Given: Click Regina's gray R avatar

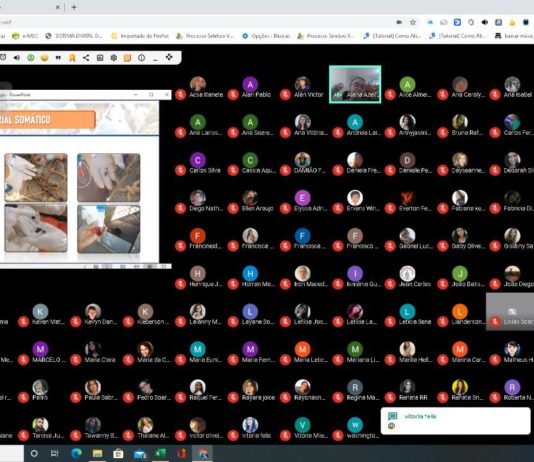Looking at the screenshot, I should pos(355,387).
